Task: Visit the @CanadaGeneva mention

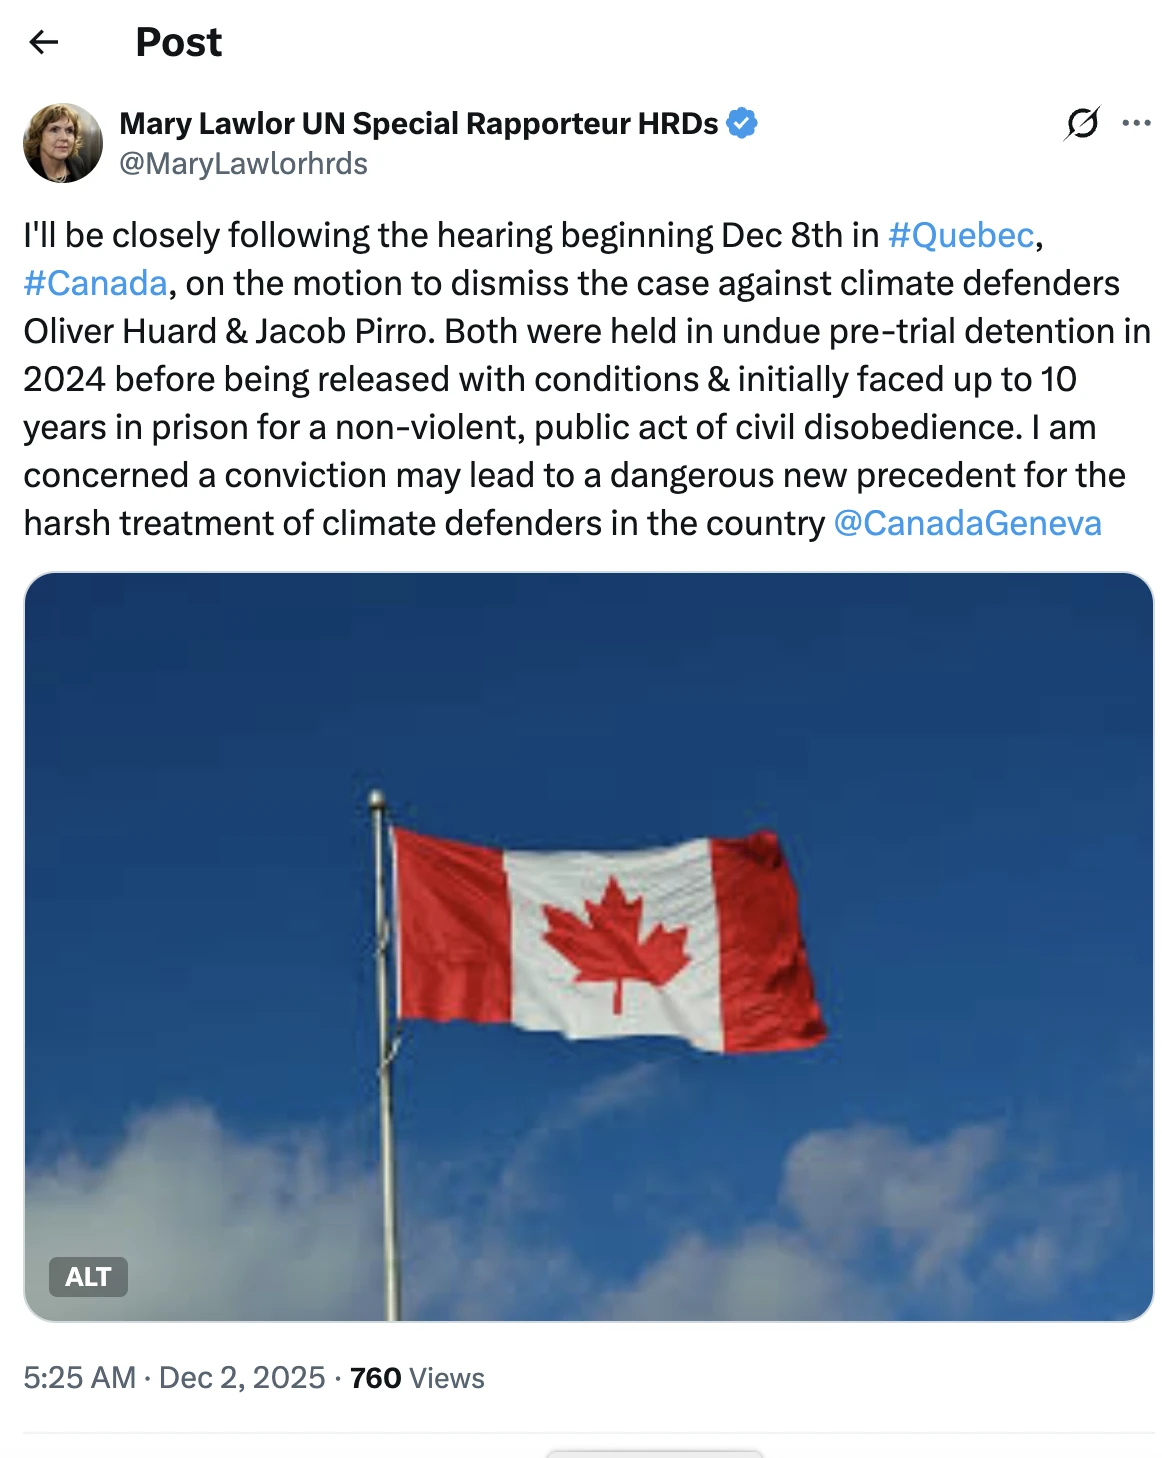Action: click(967, 523)
